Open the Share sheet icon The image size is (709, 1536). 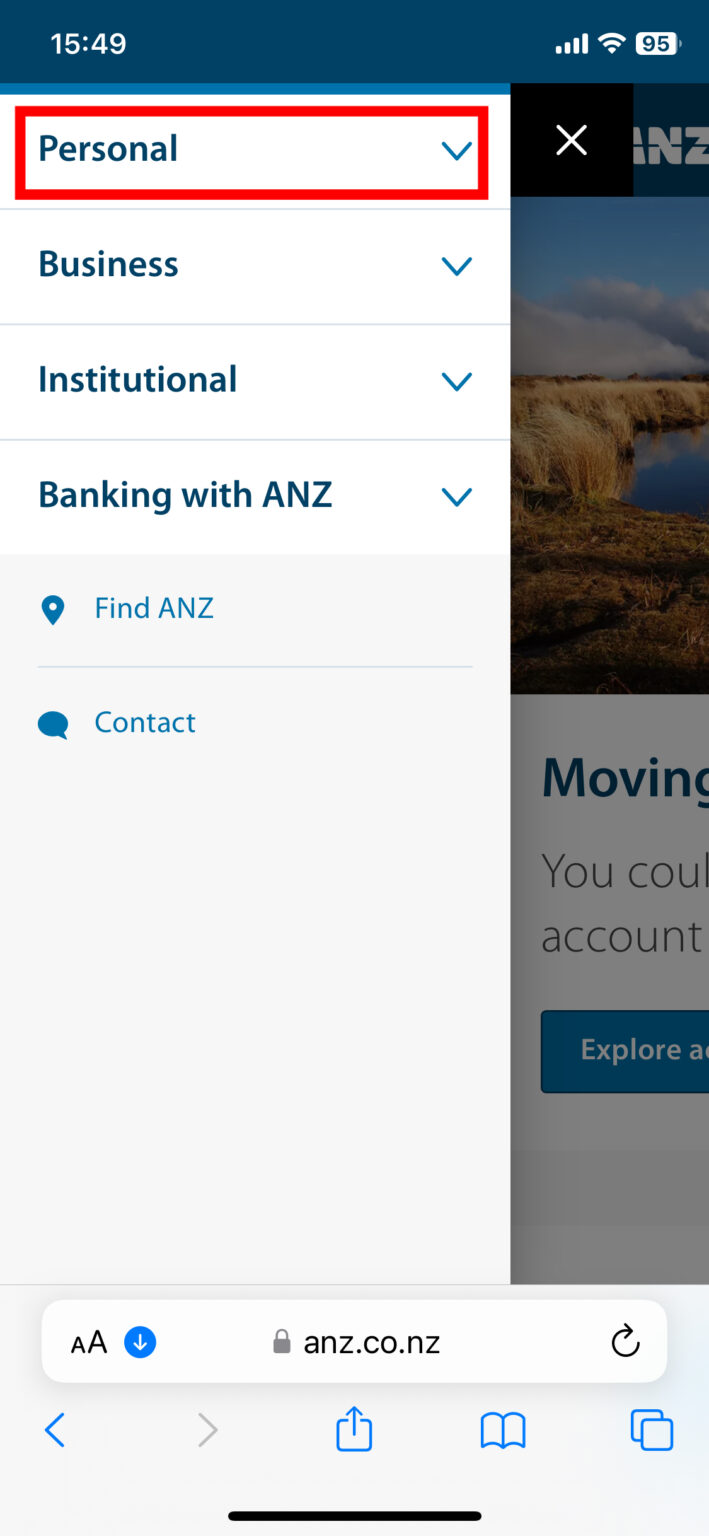(x=353, y=1429)
